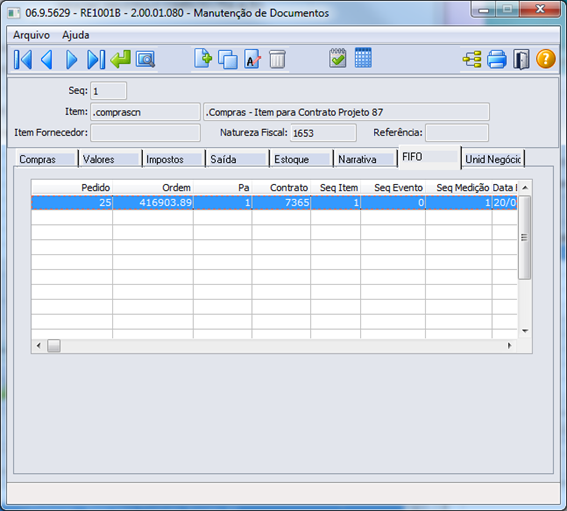Go to first record arrow icon
The width and height of the screenshot is (567, 511).
pyautogui.click(x=23, y=59)
